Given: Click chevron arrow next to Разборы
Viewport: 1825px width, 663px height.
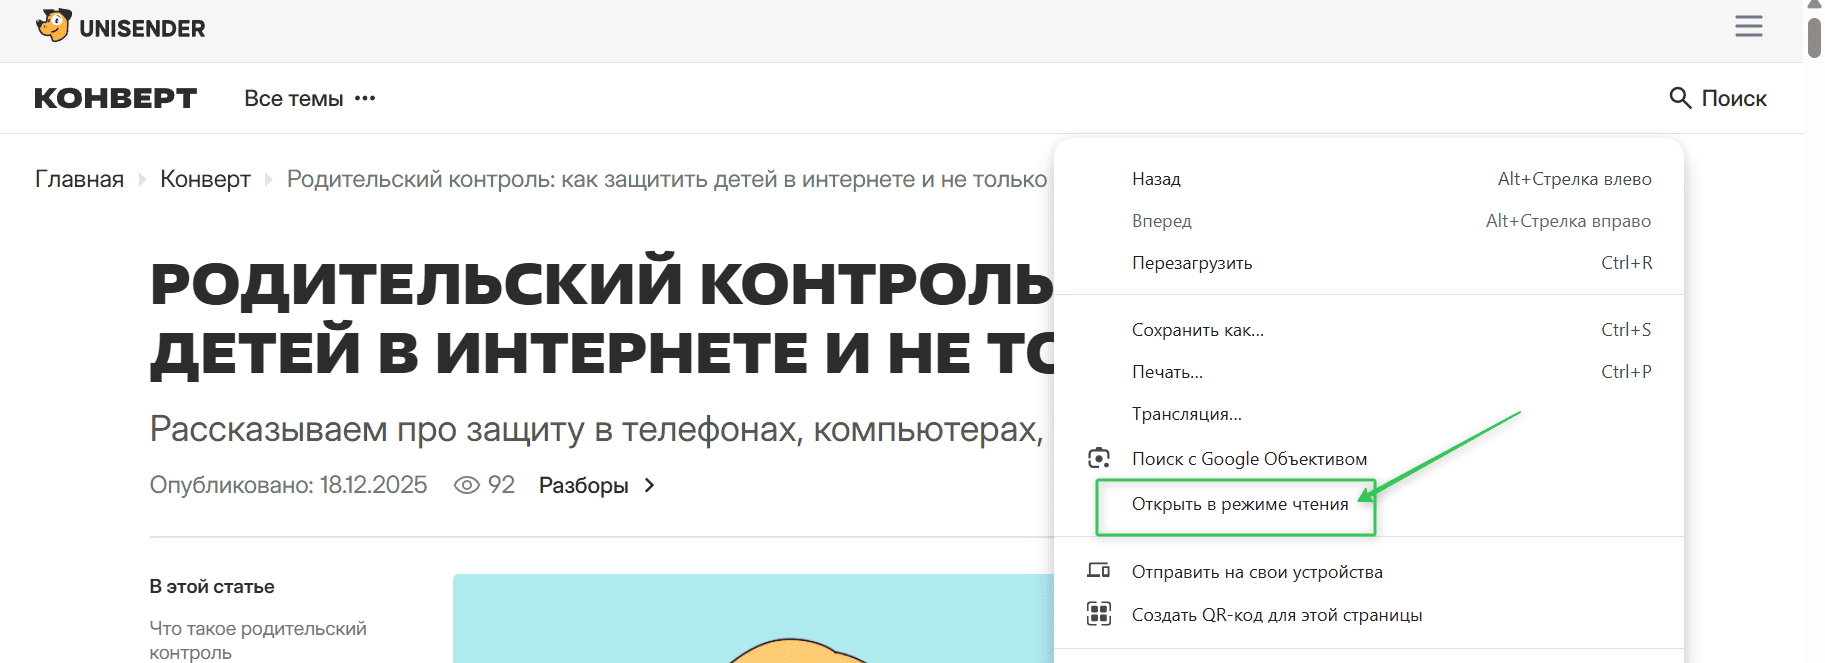Looking at the screenshot, I should coord(649,485).
